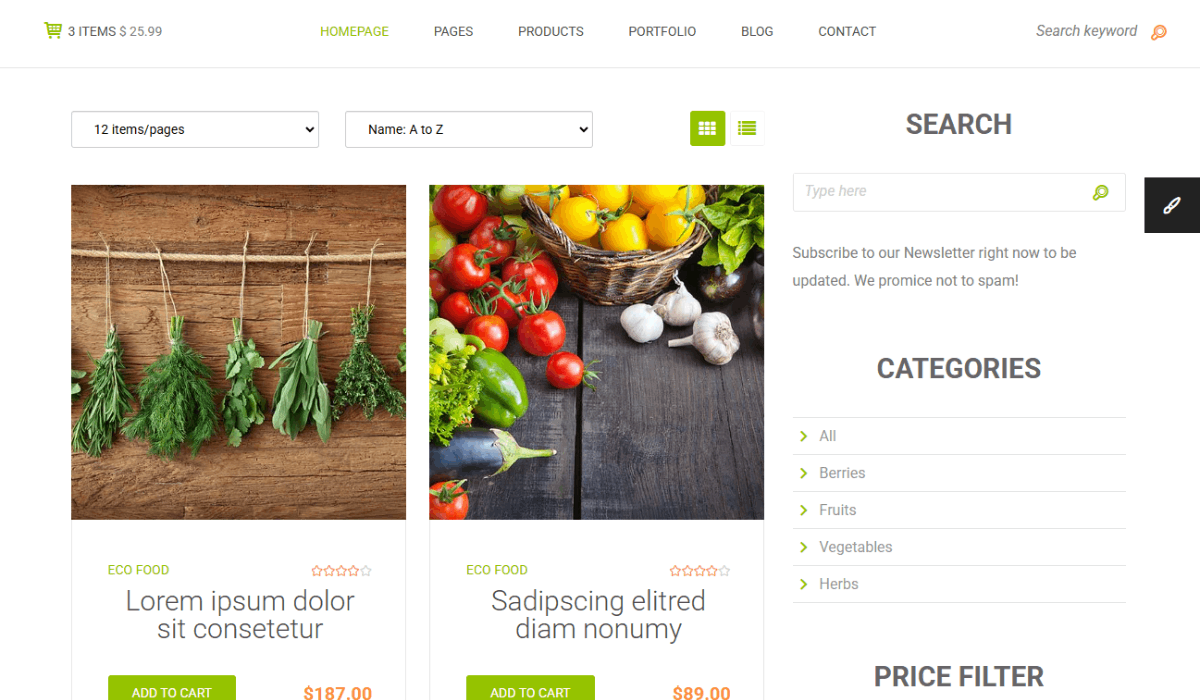Click star rating of Lorem ipsum product

click(x=341, y=571)
